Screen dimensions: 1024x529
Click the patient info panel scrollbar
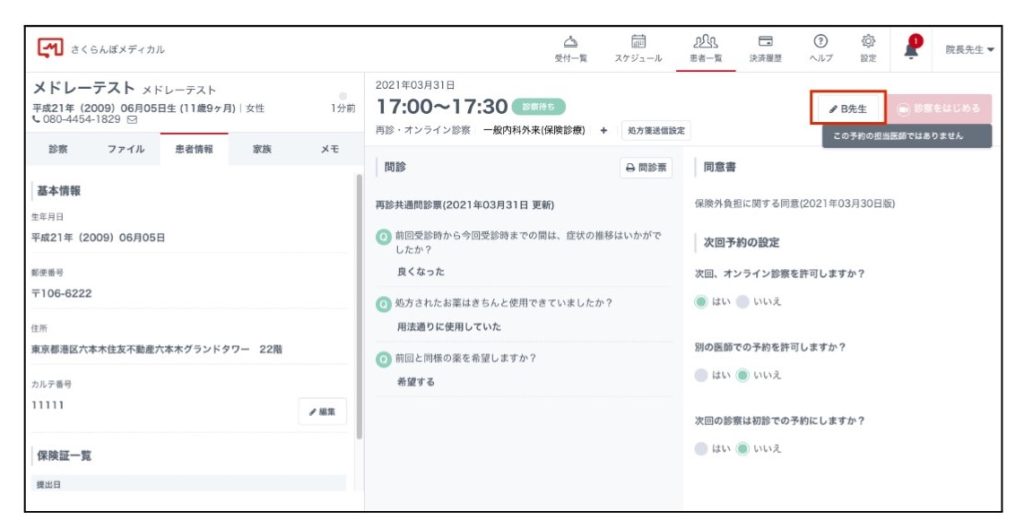pyautogui.click(x=358, y=300)
